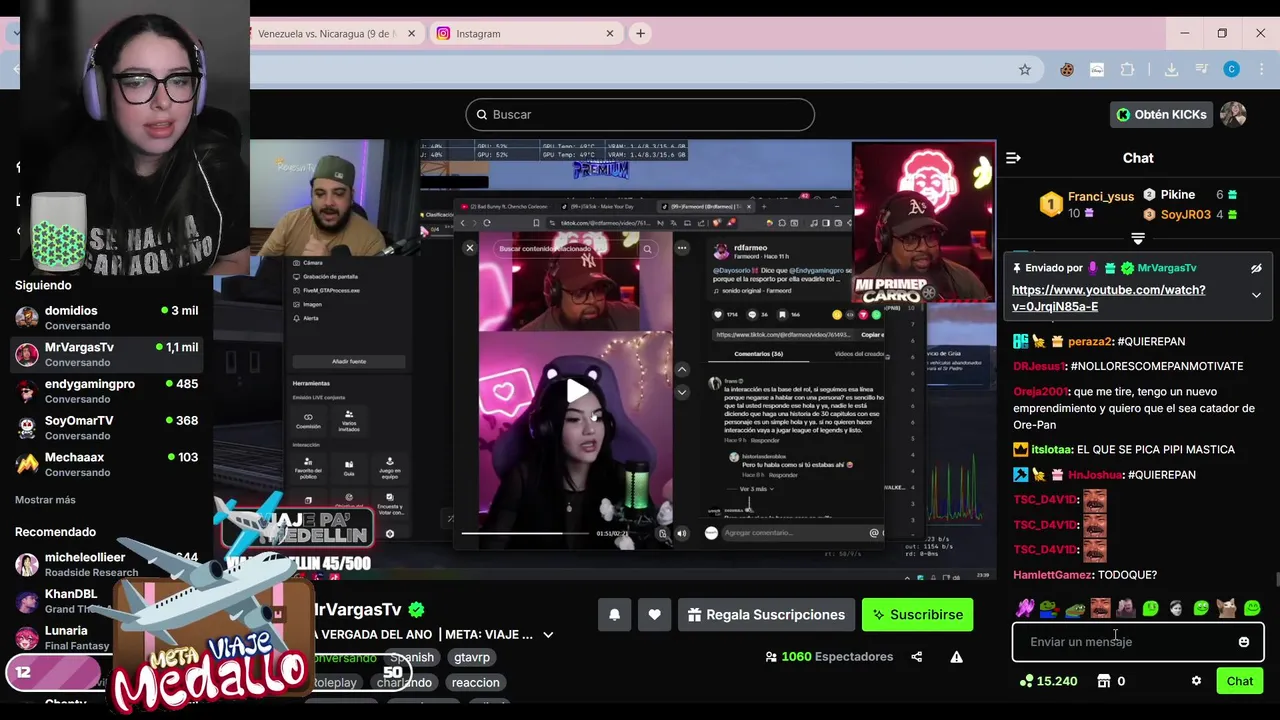1280x720 pixels.
Task: Open the cookie extension icon
Action: click(x=1067, y=69)
